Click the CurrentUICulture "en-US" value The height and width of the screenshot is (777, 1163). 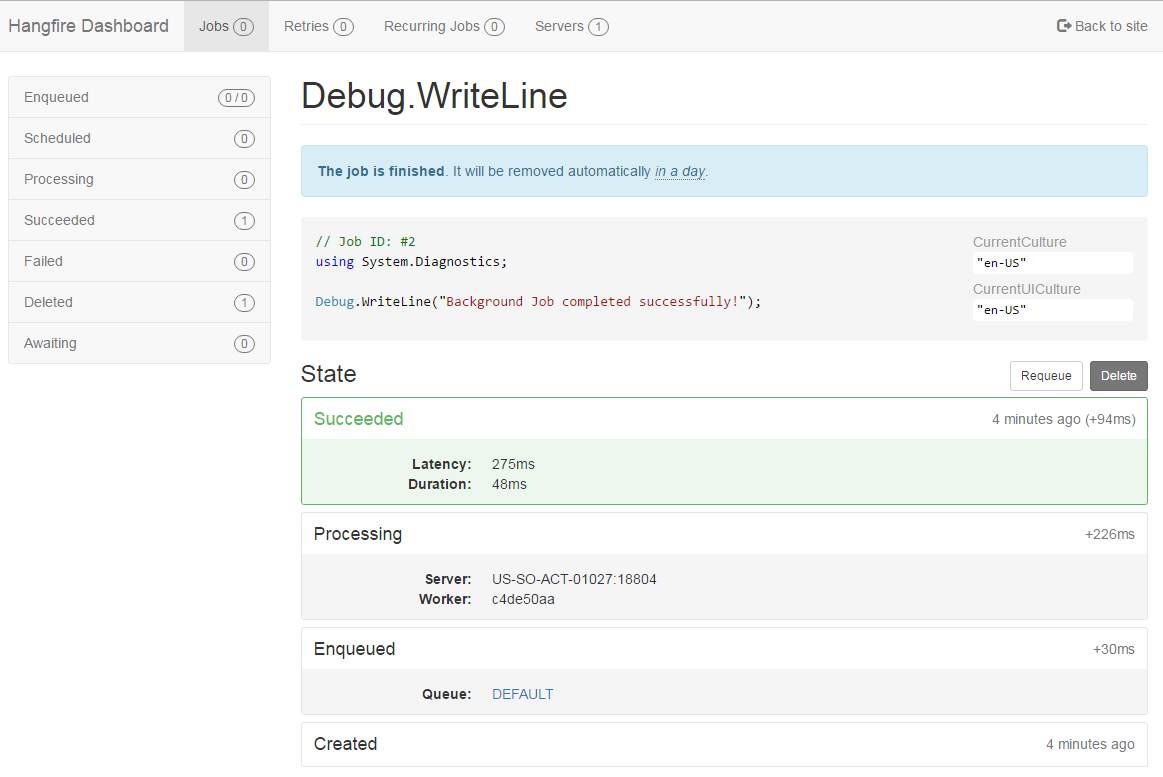(x=1052, y=310)
